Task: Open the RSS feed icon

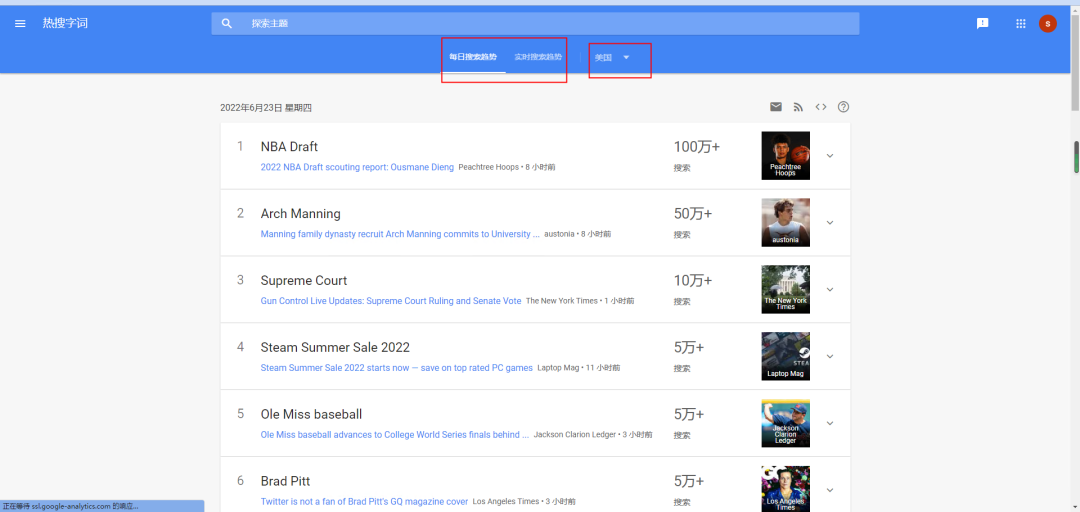Action: click(798, 107)
